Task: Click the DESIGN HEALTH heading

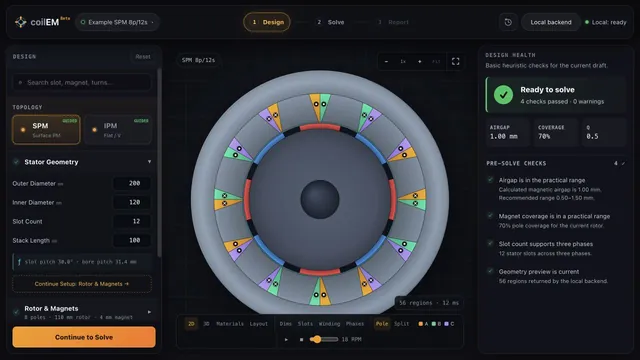Action: click(x=510, y=55)
